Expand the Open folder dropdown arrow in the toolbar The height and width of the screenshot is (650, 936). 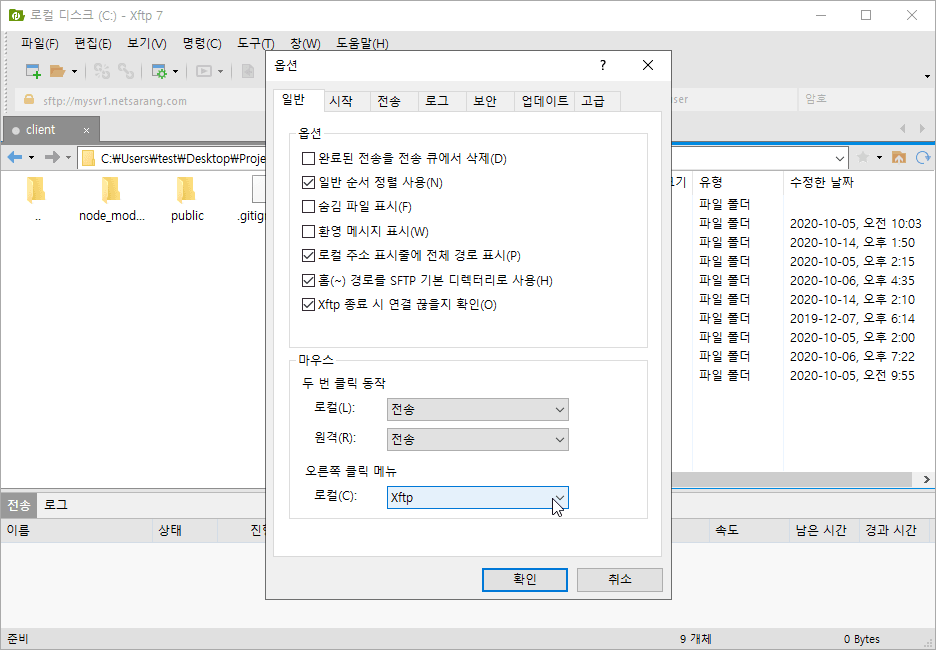[x=74, y=72]
